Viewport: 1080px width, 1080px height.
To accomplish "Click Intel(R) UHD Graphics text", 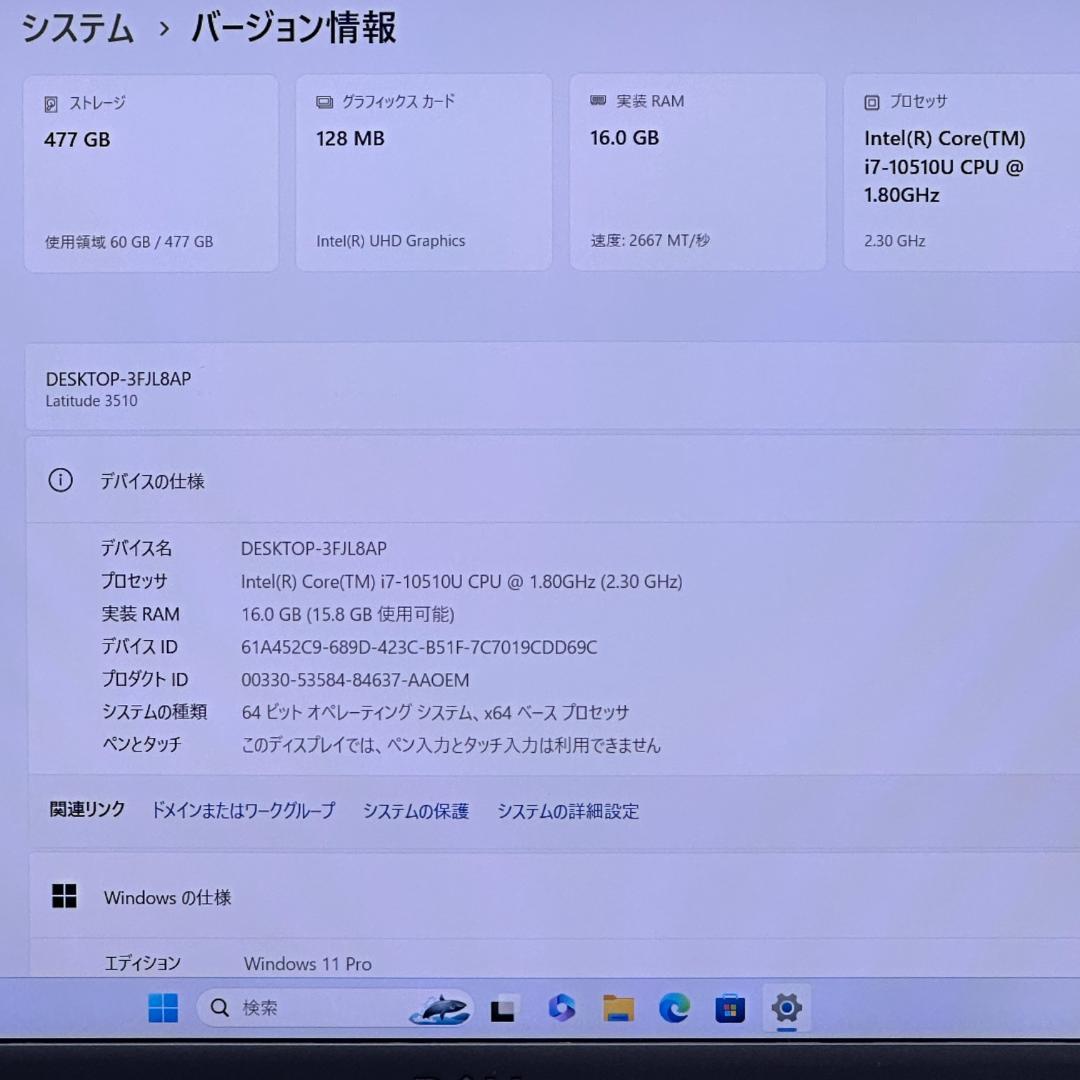I will (391, 240).
